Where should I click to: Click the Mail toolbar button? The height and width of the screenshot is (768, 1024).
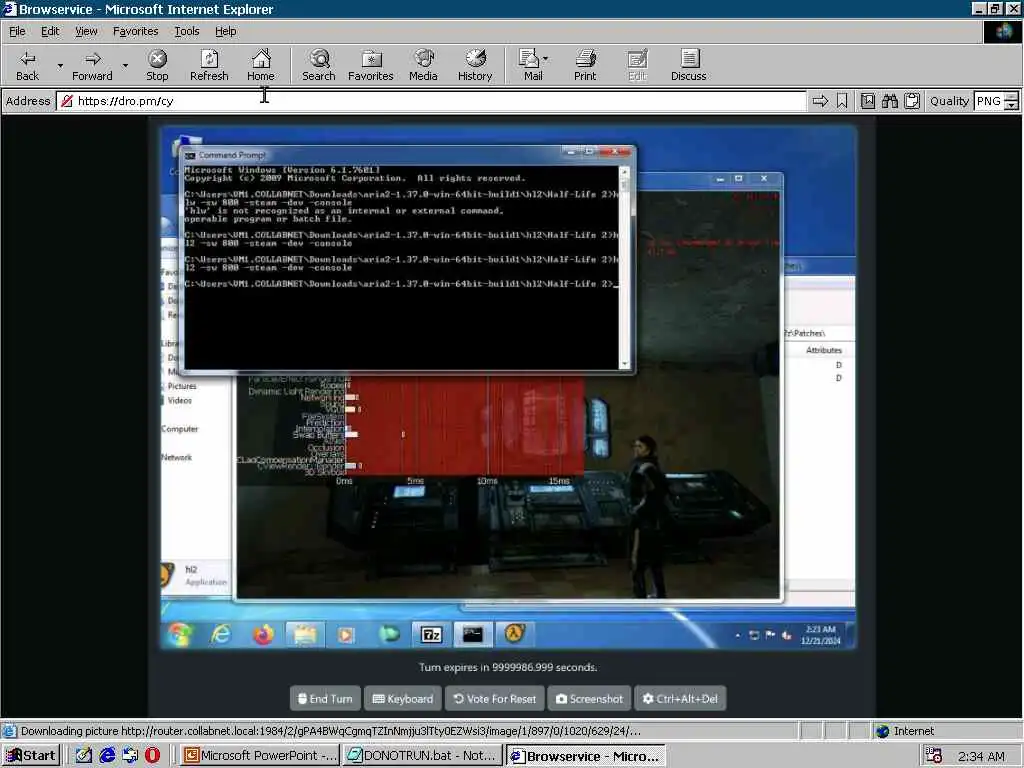click(x=531, y=65)
